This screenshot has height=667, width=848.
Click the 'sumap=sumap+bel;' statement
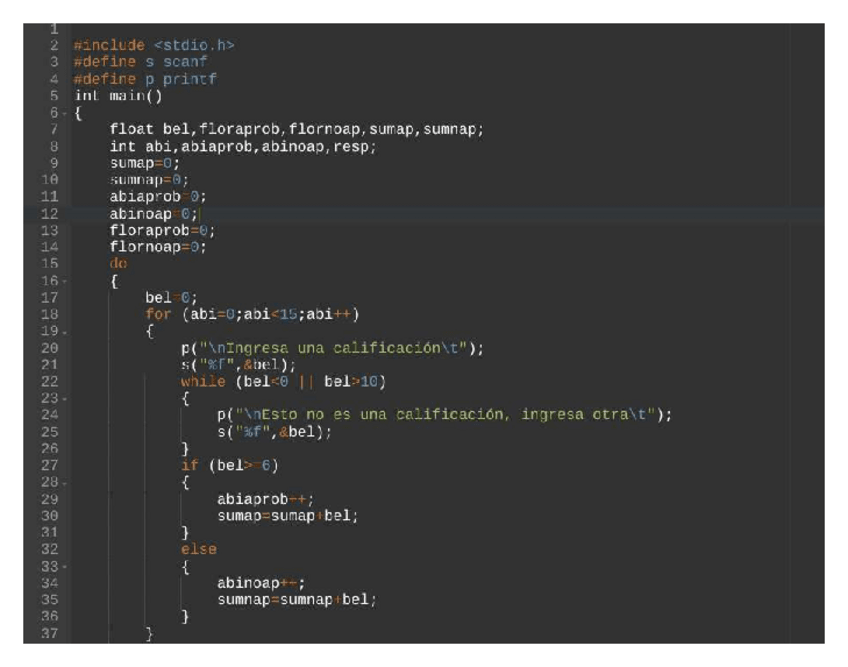point(288,516)
